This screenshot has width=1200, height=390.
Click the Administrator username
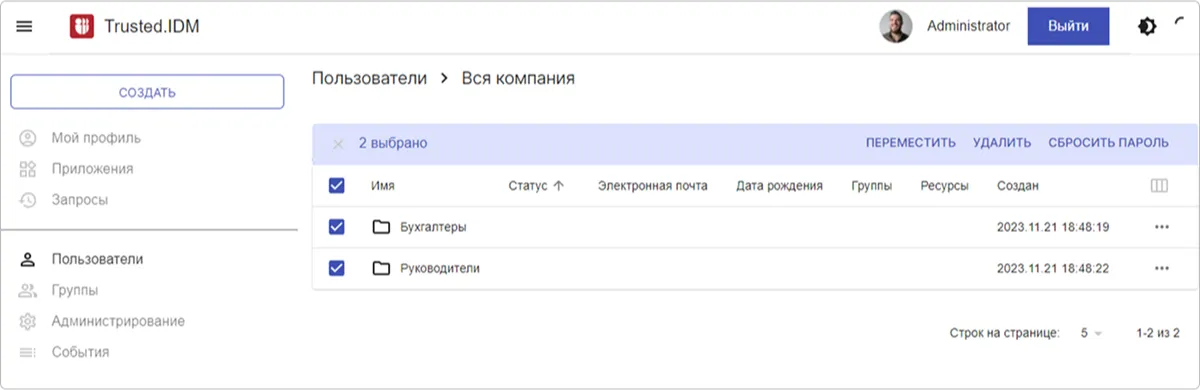pyautogui.click(x=969, y=26)
